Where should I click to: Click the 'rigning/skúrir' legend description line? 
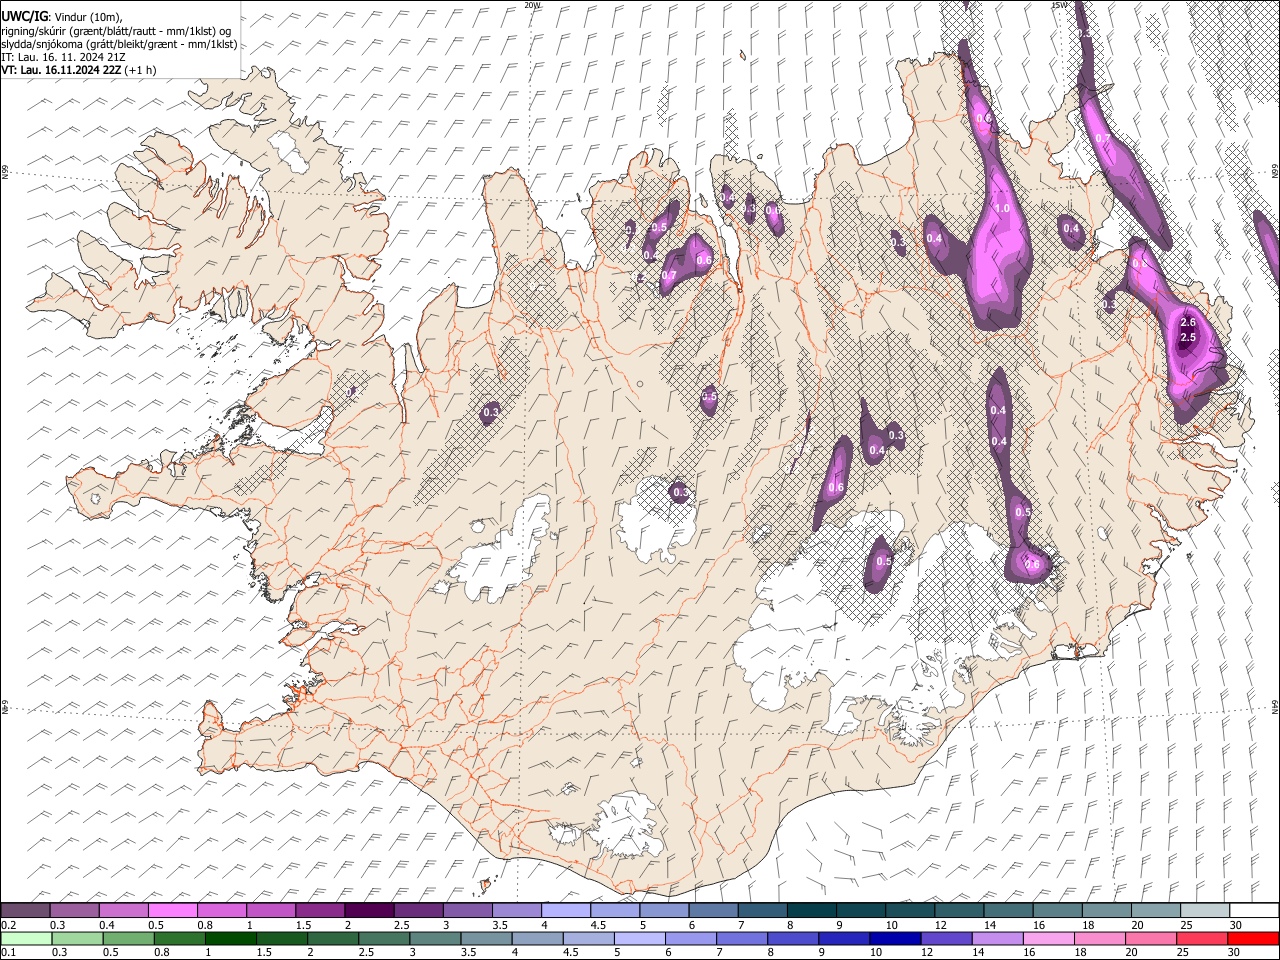point(116,31)
